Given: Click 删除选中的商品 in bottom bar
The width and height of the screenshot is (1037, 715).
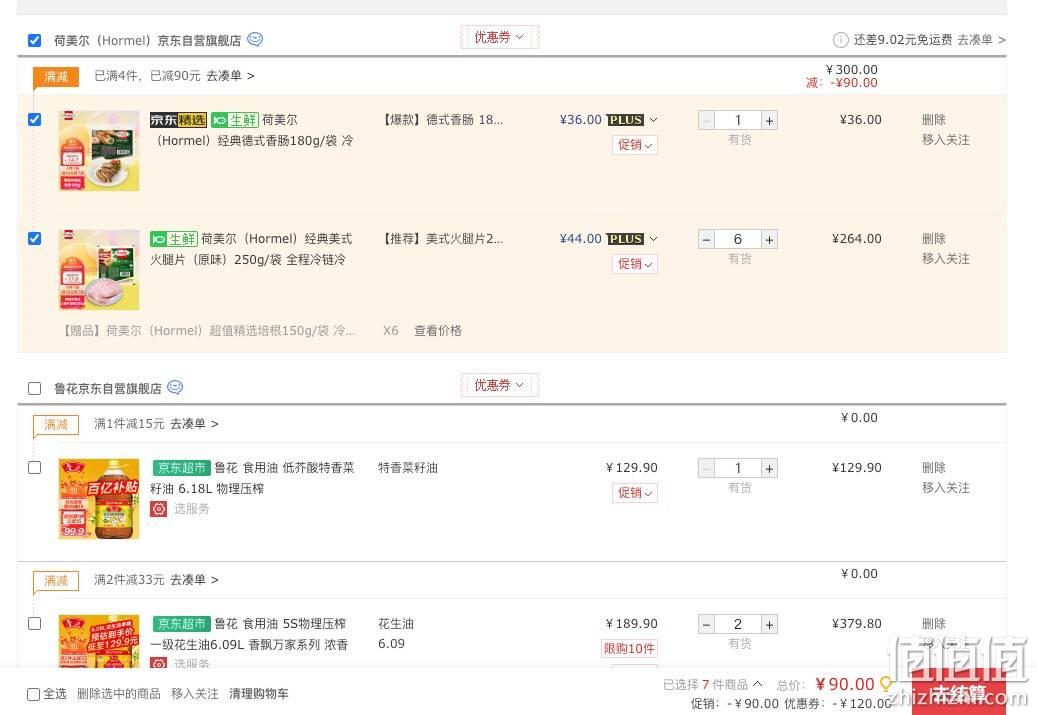Looking at the screenshot, I should pos(118,694).
